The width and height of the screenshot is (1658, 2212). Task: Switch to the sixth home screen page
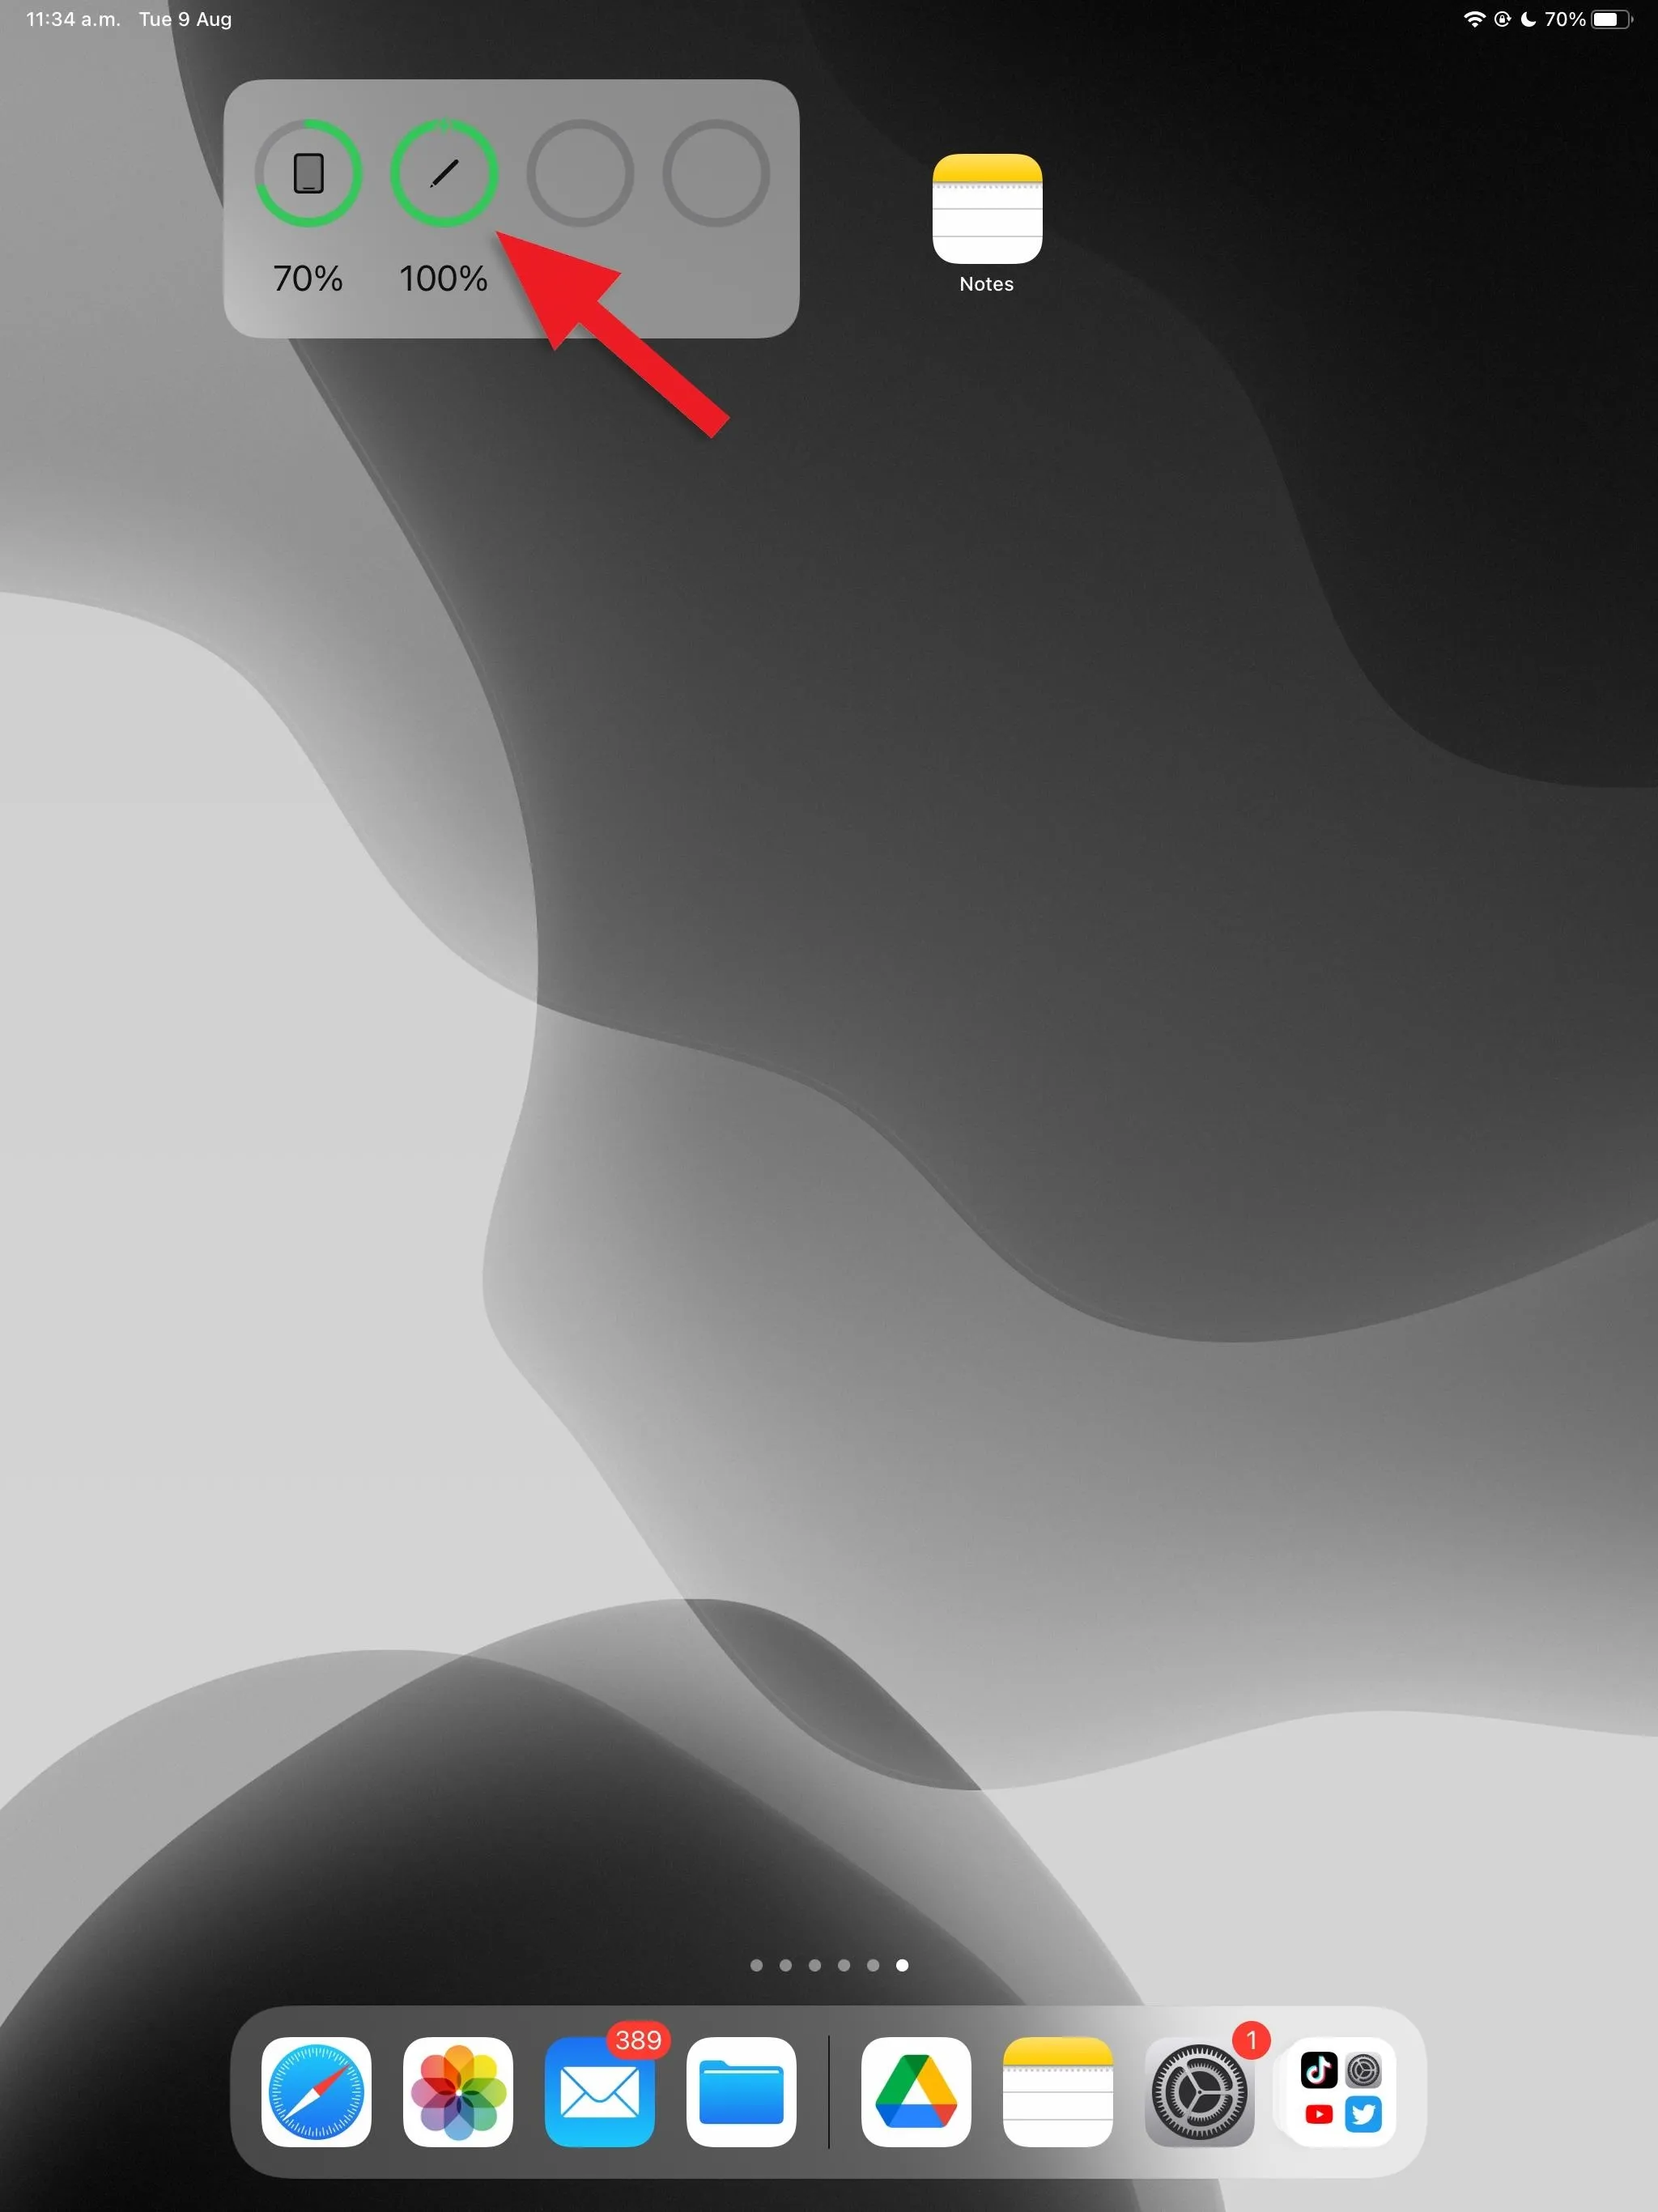tap(904, 1965)
